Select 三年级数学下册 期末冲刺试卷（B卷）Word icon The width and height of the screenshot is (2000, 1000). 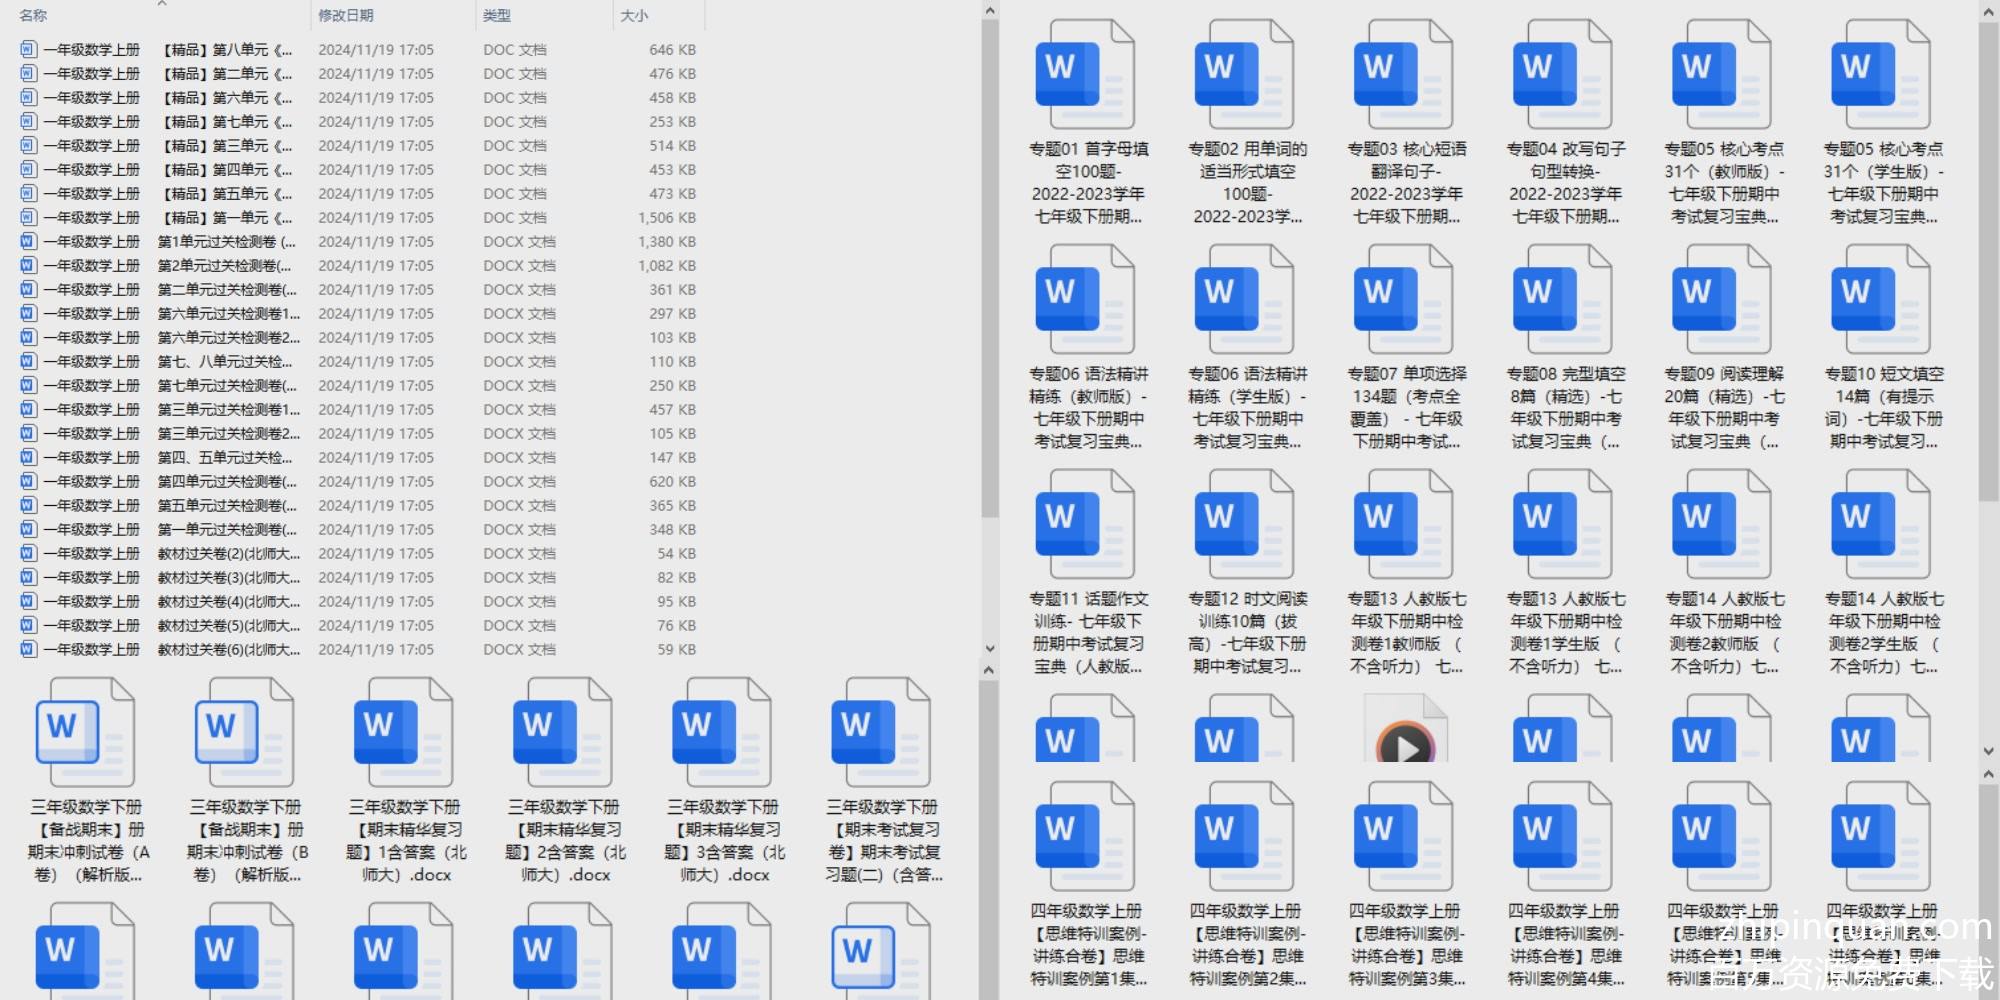coord(245,734)
